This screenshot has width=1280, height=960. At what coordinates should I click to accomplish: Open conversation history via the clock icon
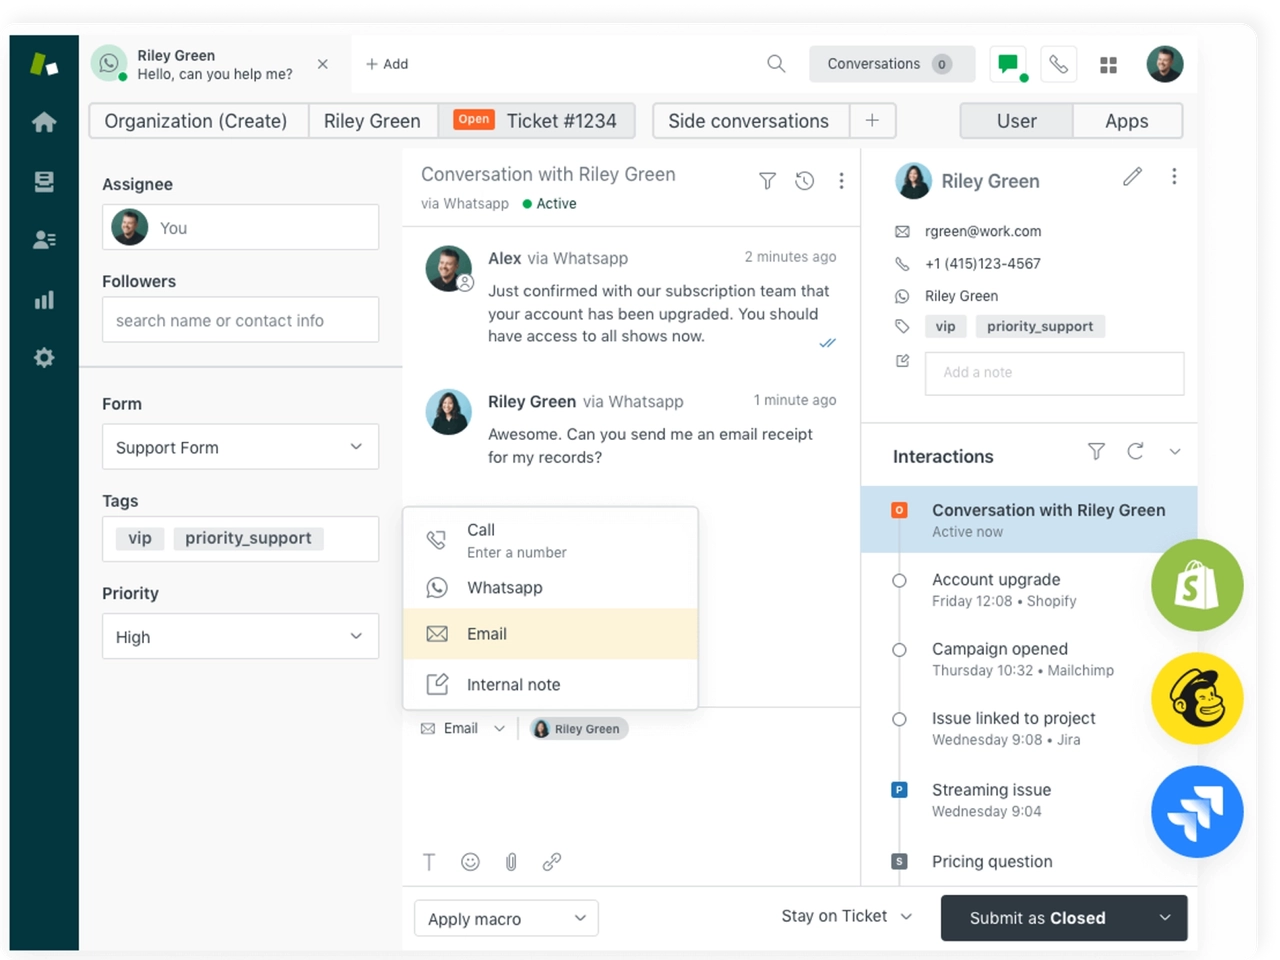805,181
